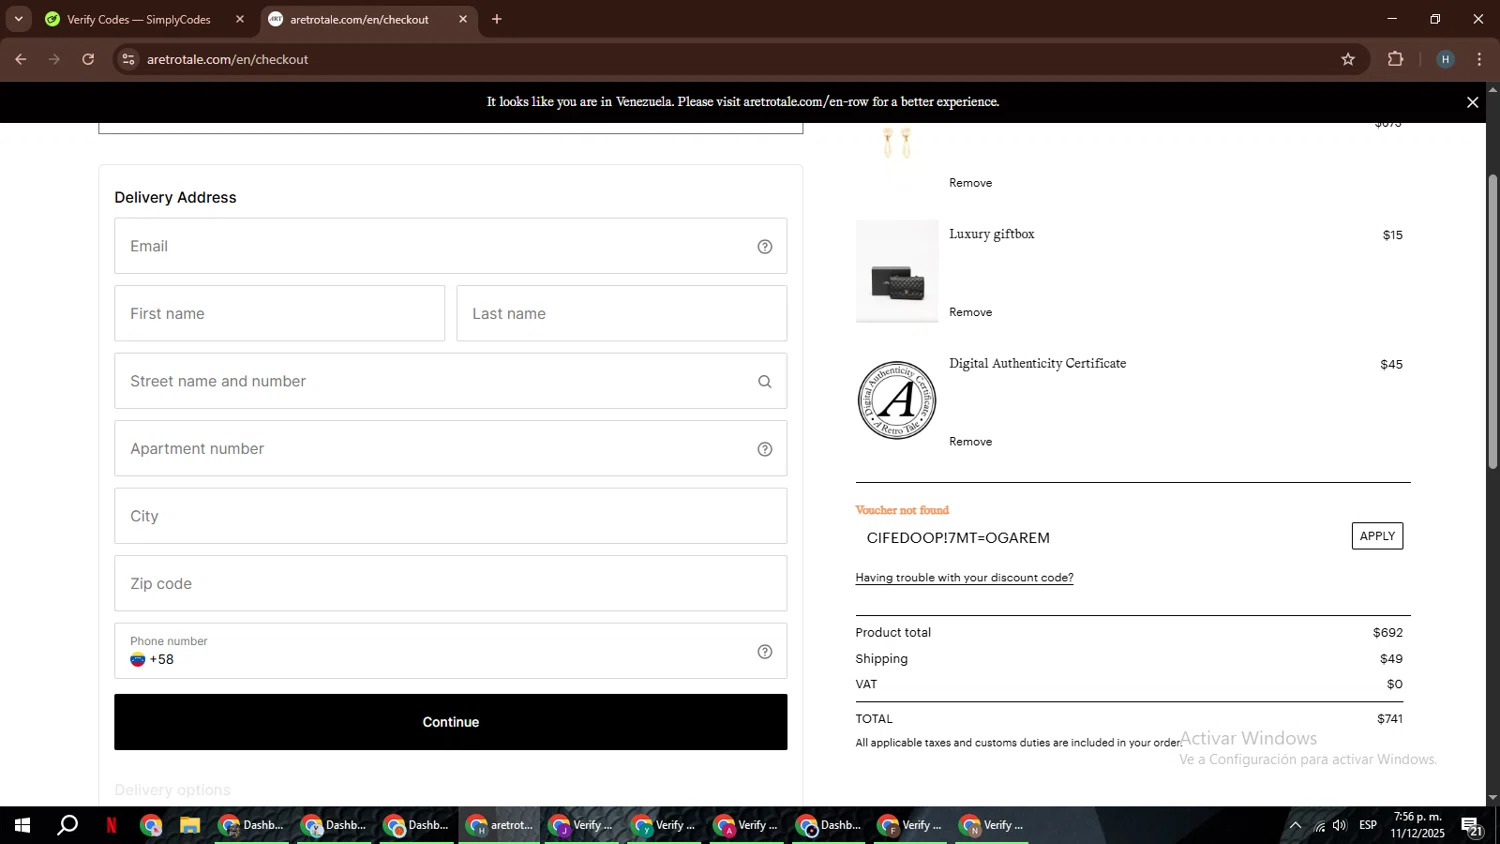Click the Zip code field
The height and width of the screenshot is (844, 1500).
tap(450, 584)
